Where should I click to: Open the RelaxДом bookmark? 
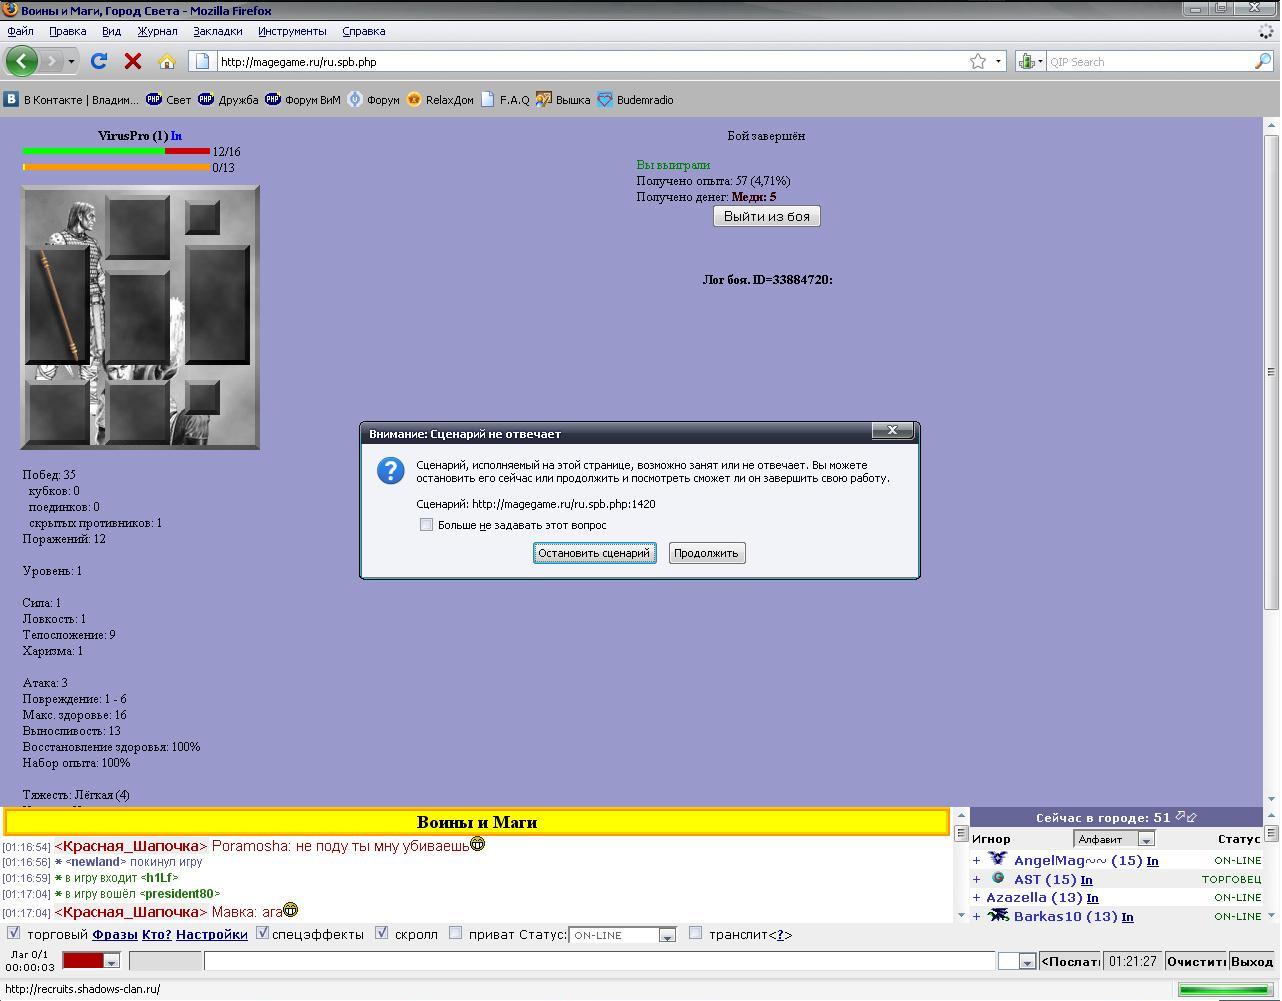pyautogui.click(x=440, y=100)
